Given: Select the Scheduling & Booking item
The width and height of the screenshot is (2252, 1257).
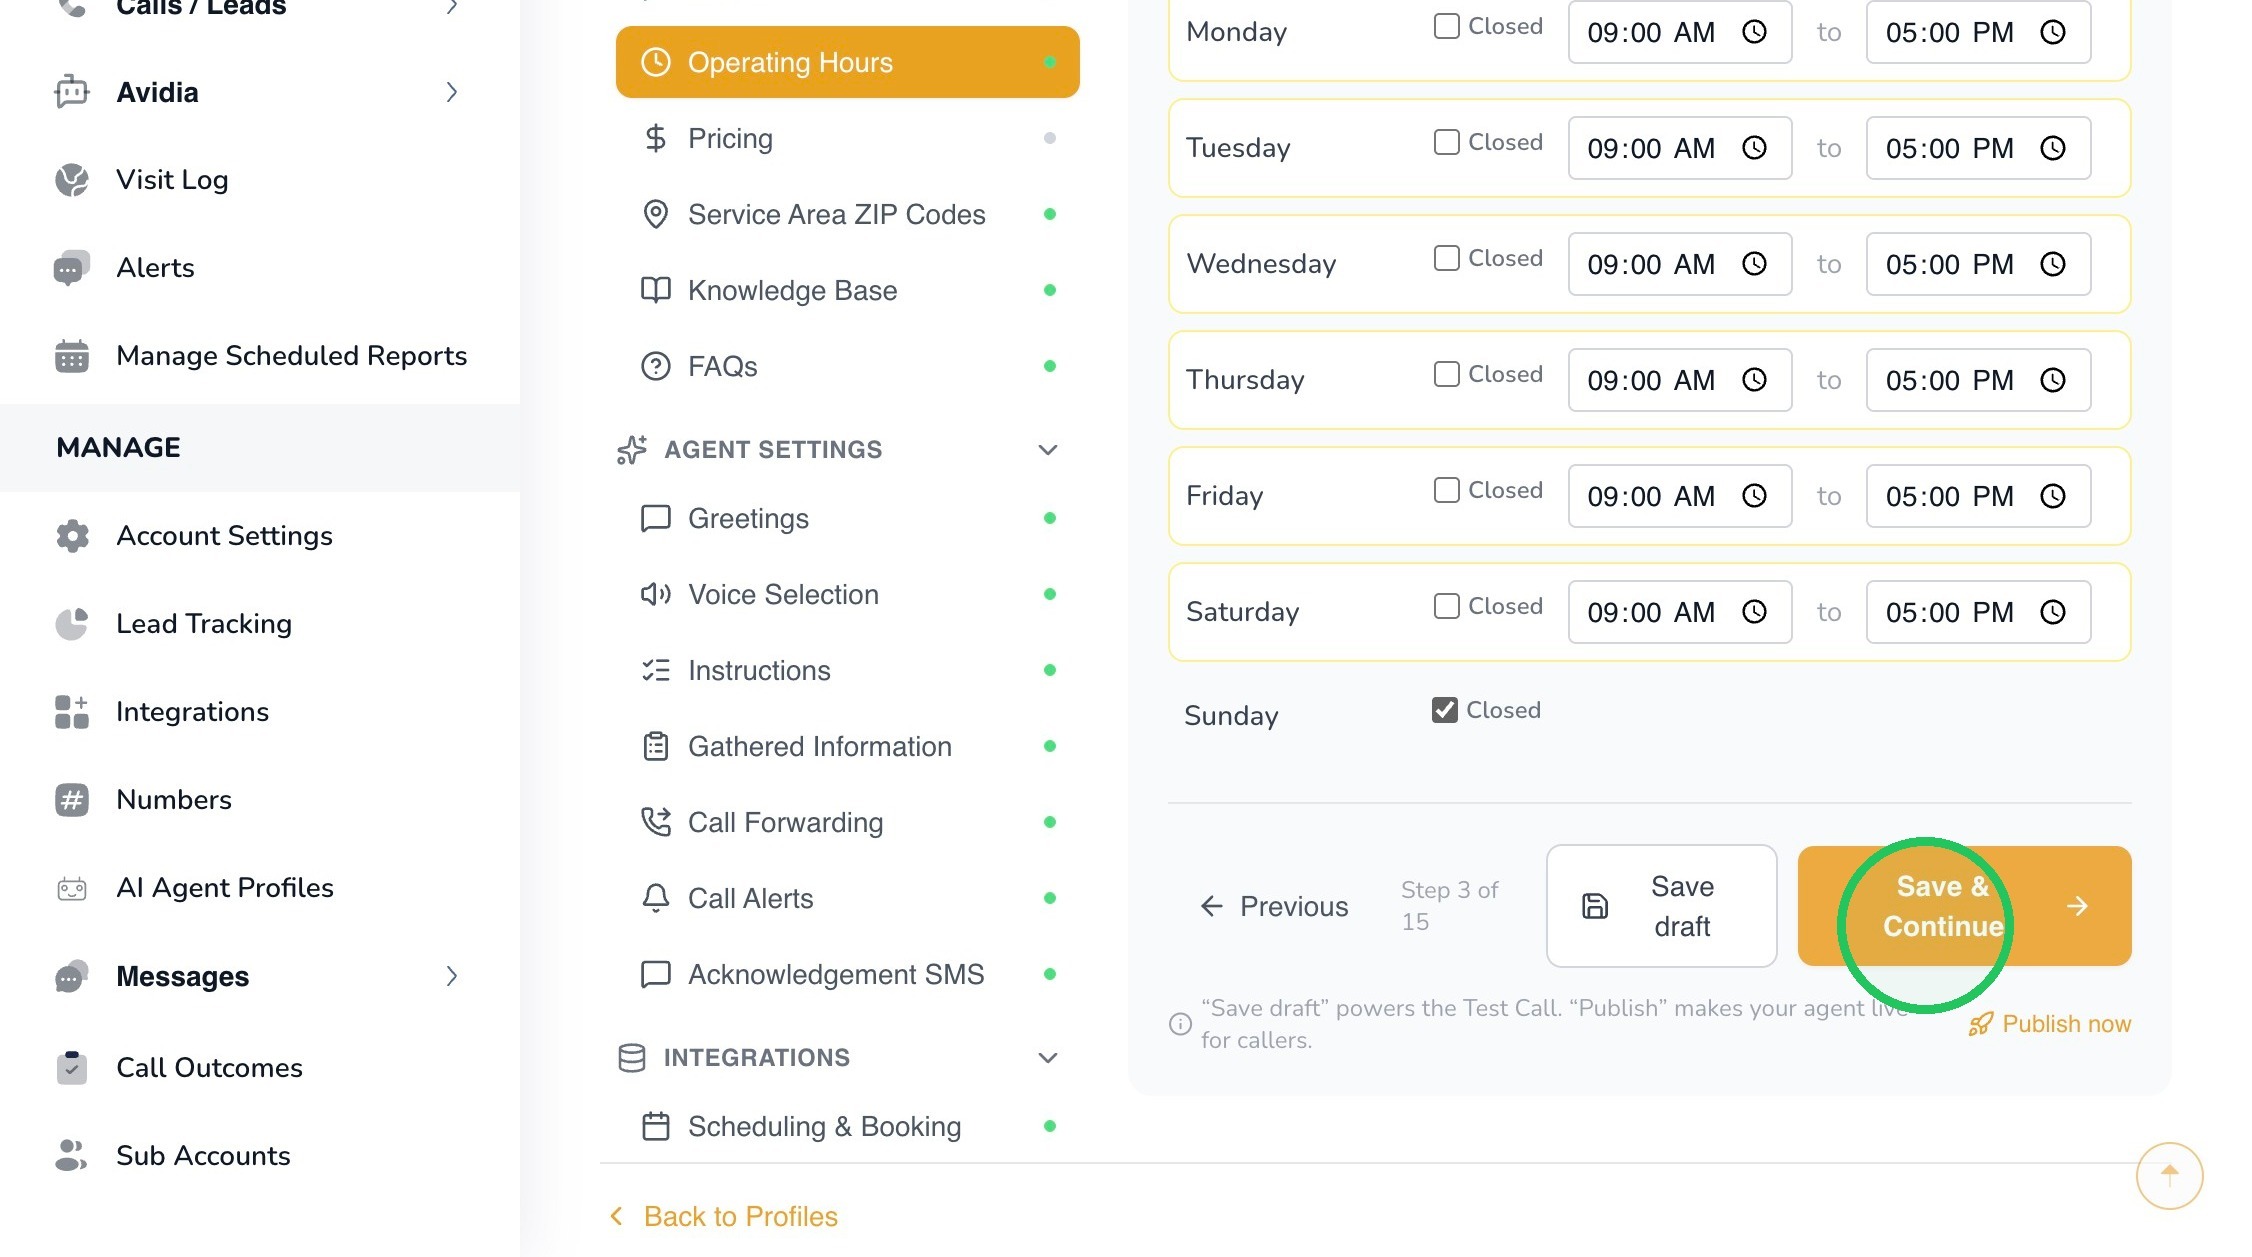Looking at the screenshot, I should point(847,1126).
